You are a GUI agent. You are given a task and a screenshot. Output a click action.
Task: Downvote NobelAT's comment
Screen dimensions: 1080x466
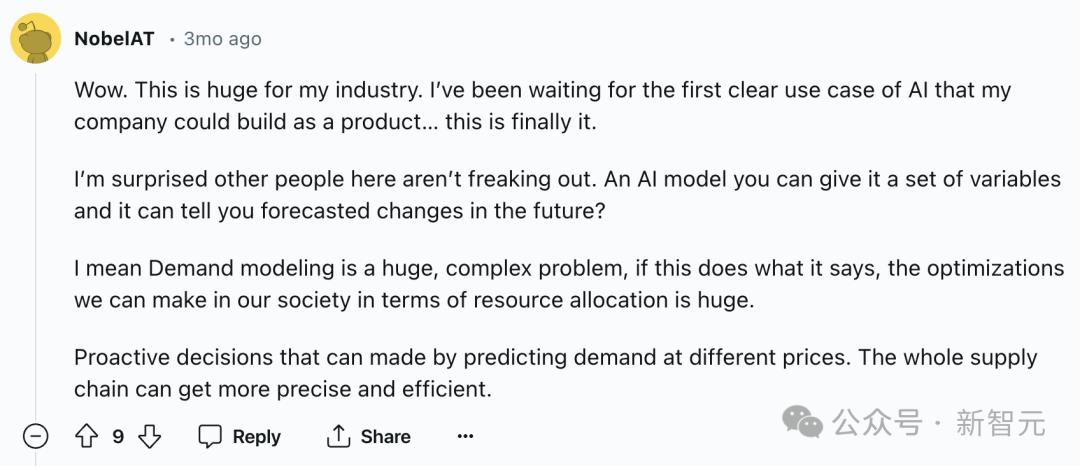[149, 437]
